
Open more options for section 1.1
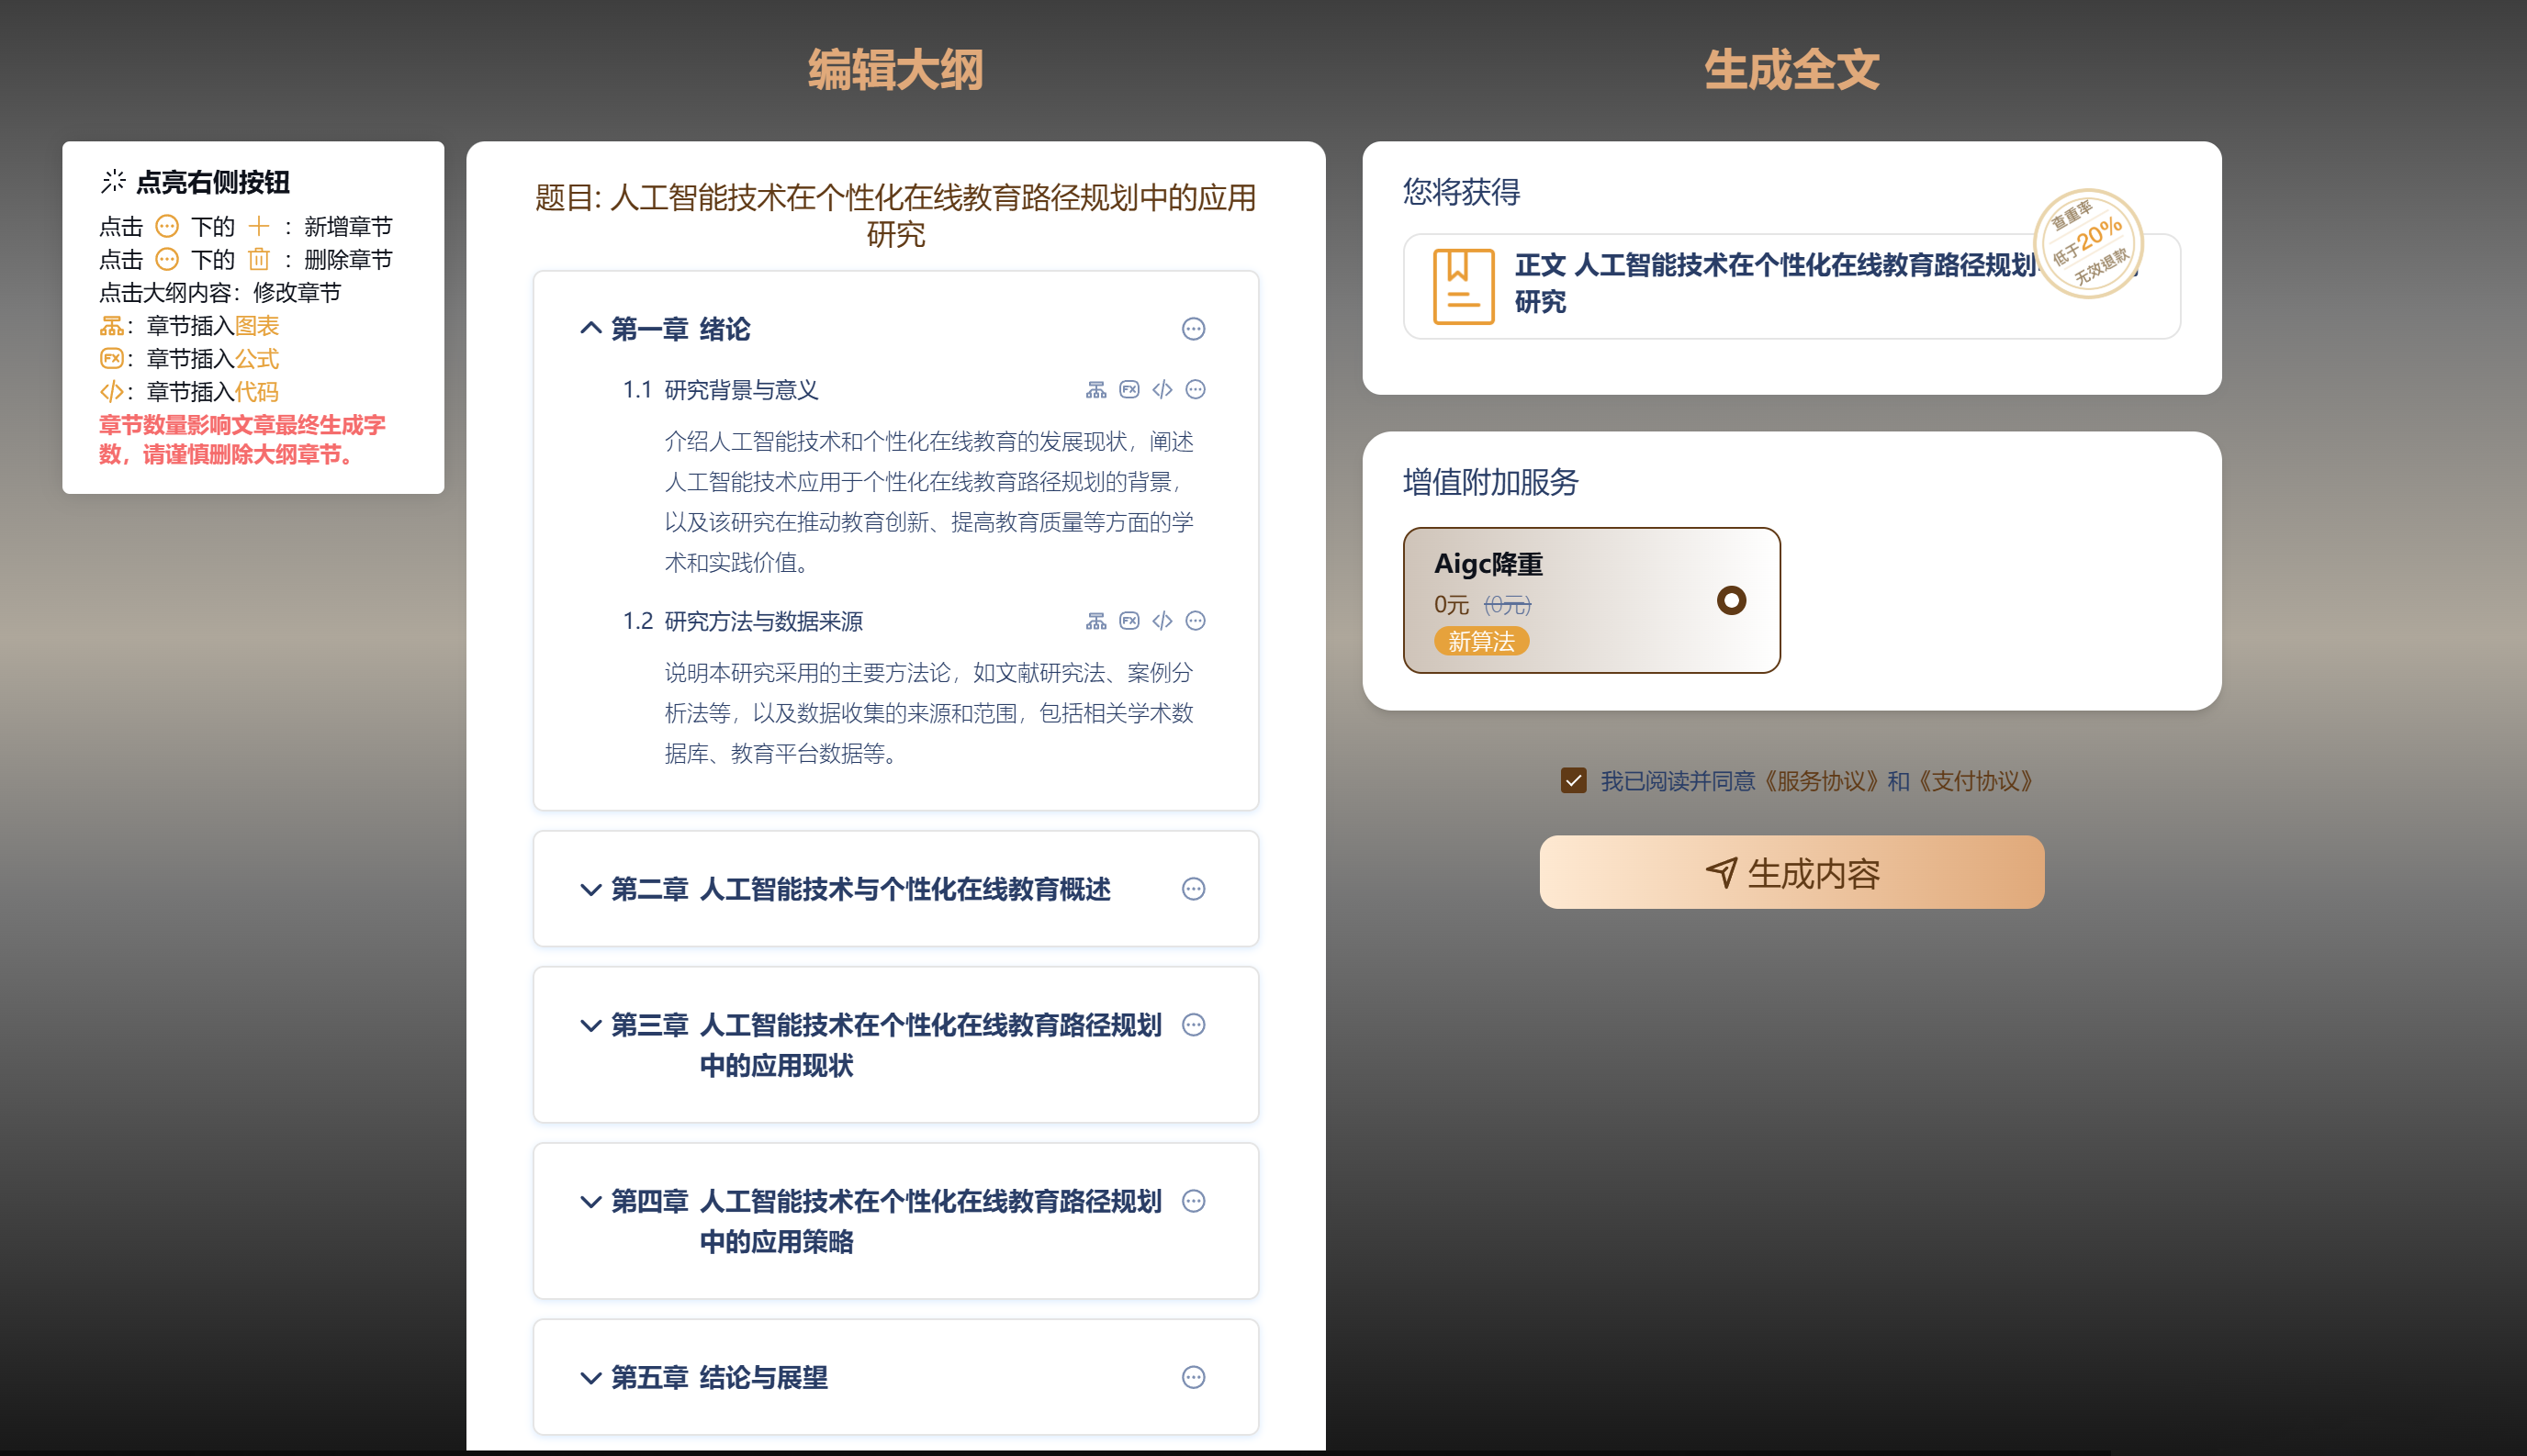point(1195,390)
